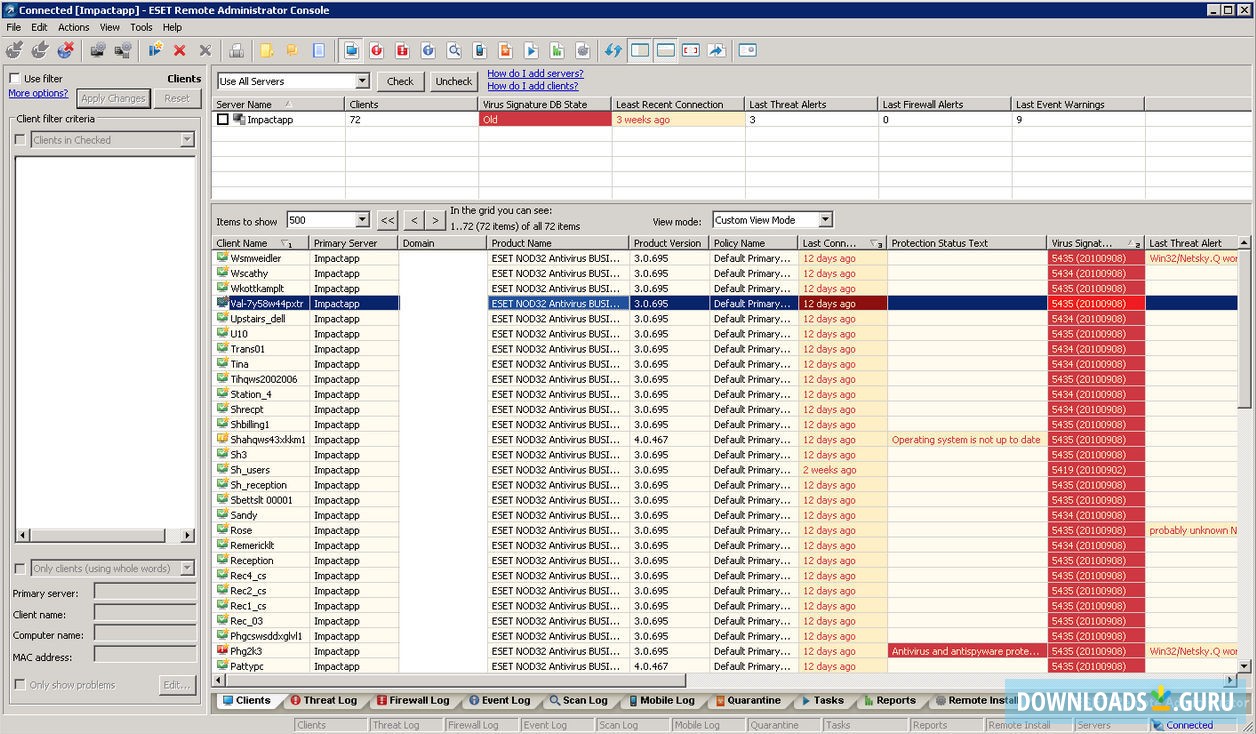Tick the checkbox beside Clients in Checked
The height and width of the screenshot is (734, 1256).
pos(20,140)
